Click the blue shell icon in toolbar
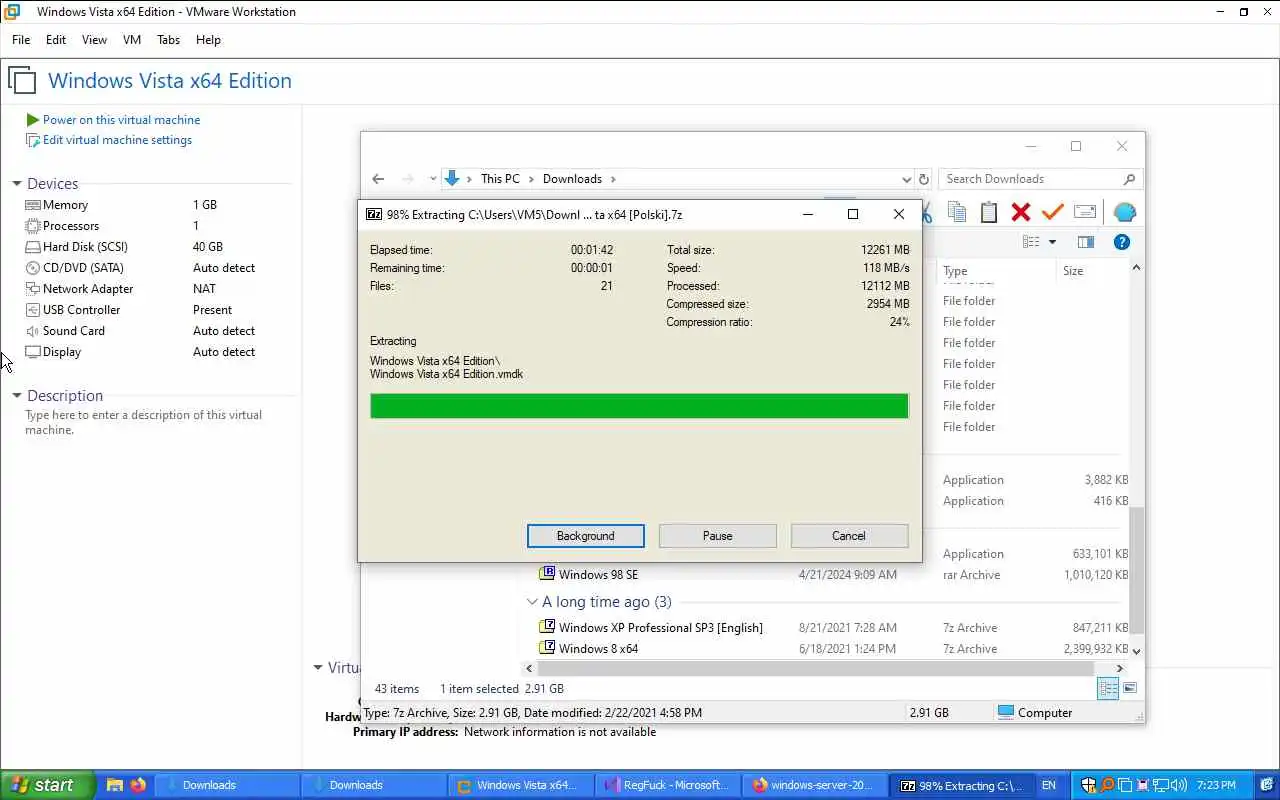 click(1124, 212)
